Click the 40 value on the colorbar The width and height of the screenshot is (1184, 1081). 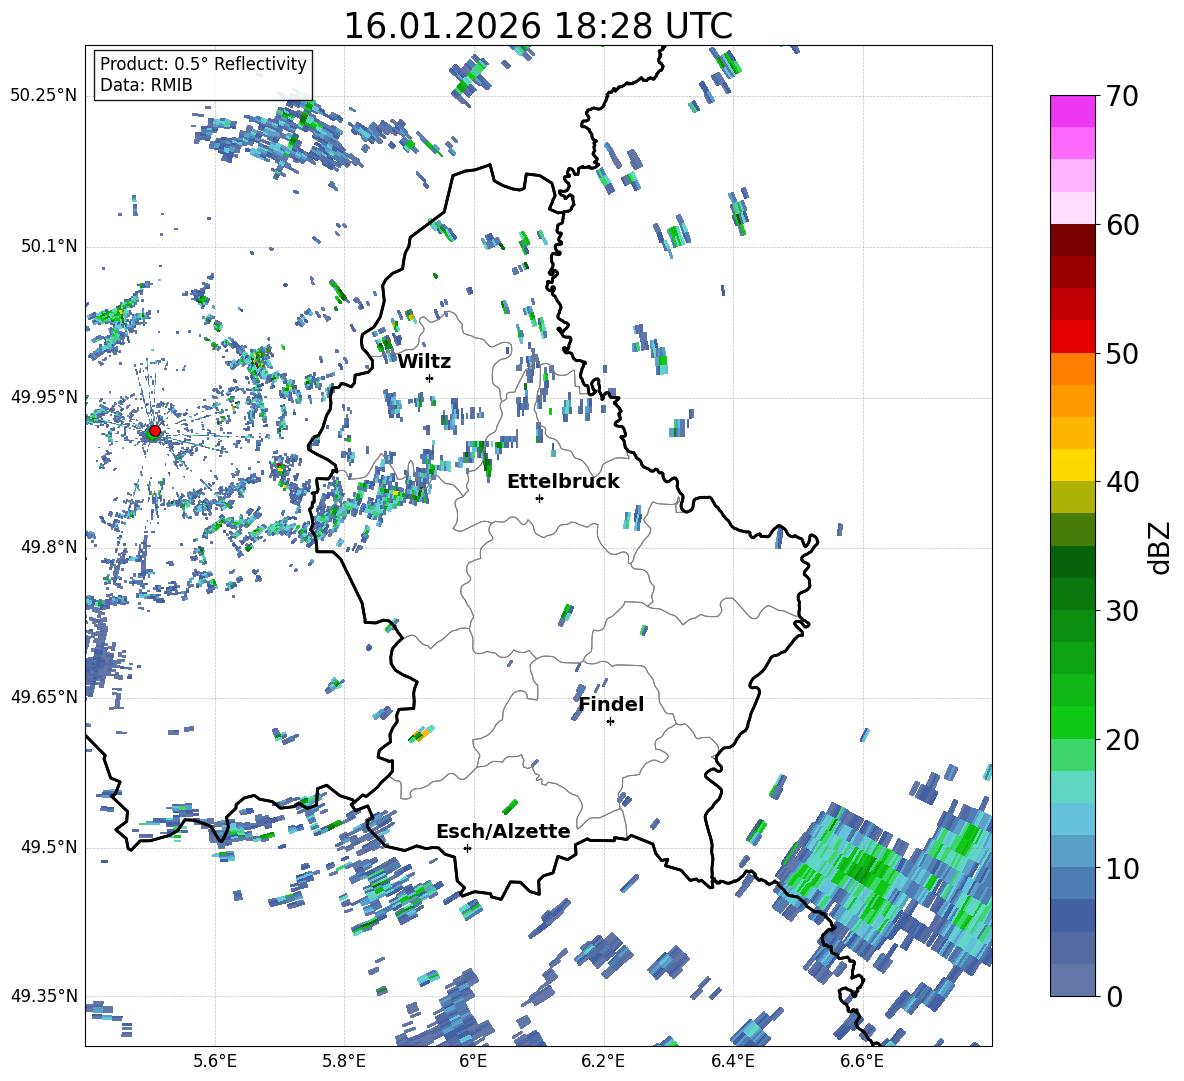[1122, 482]
